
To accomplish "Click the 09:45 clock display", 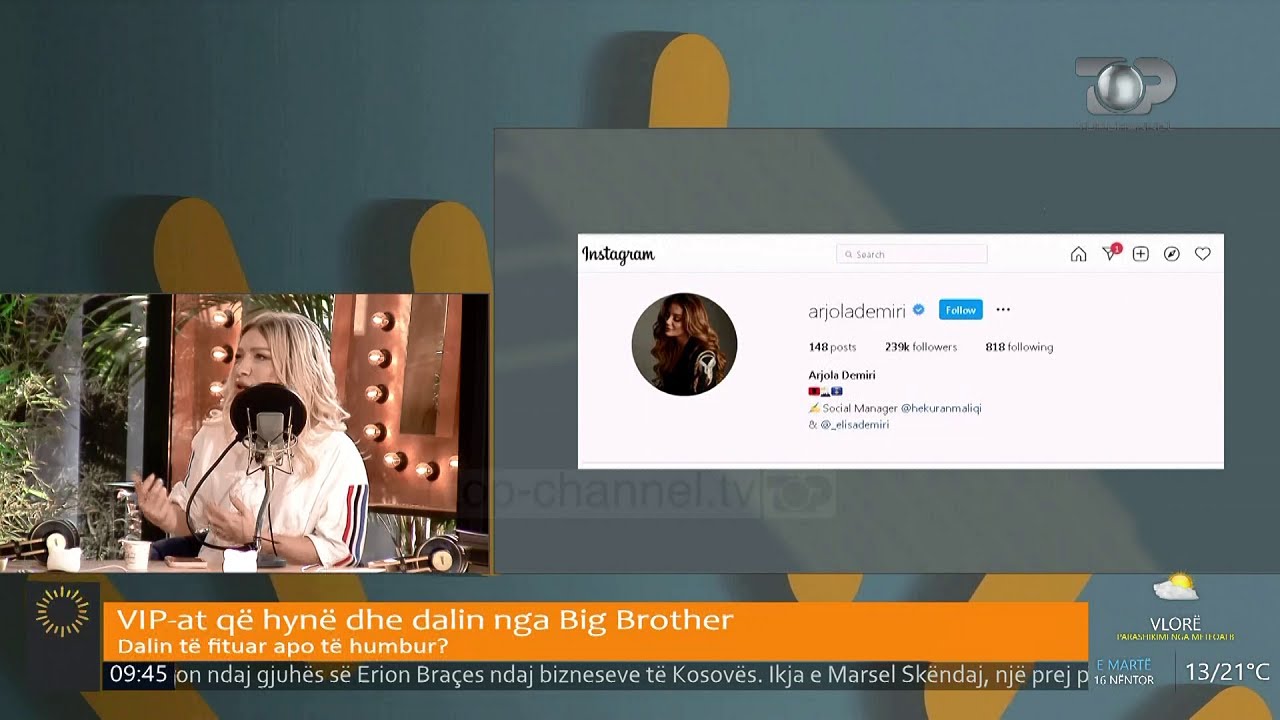I will pyautogui.click(x=138, y=675).
